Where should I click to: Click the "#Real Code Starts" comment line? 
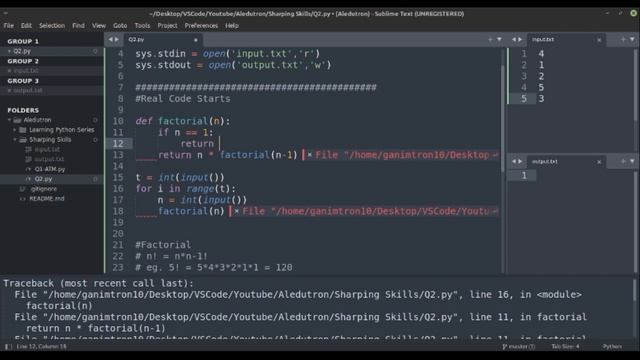pos(183,99)
